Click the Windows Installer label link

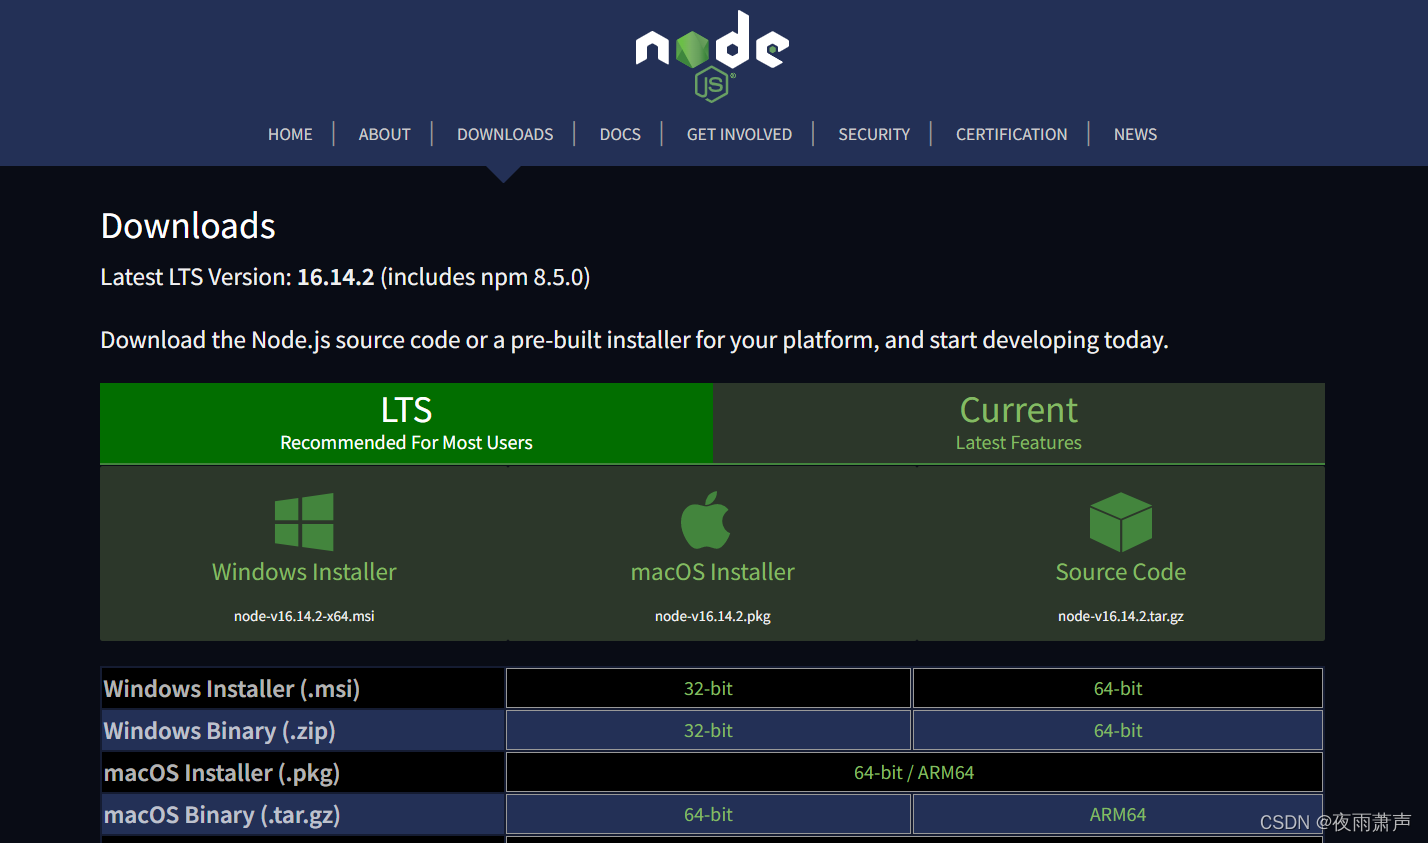pyautogui.click(x=304, y=572)
